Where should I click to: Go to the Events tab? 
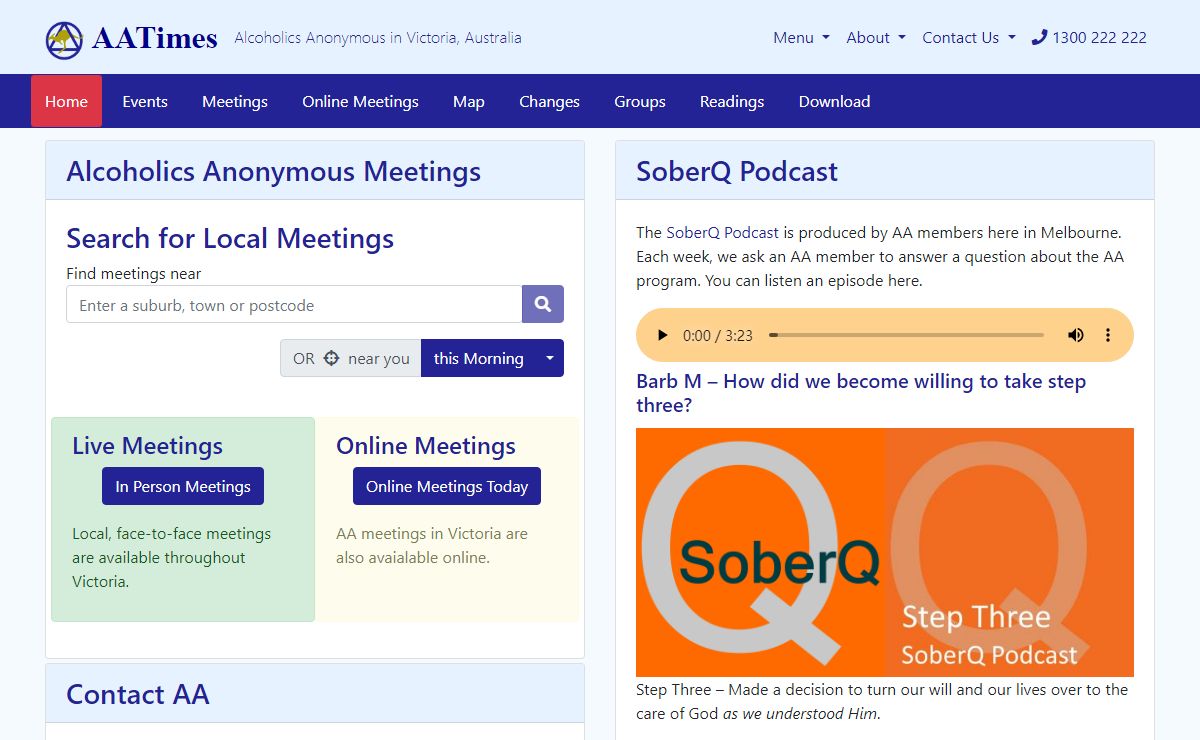(145, 101)
